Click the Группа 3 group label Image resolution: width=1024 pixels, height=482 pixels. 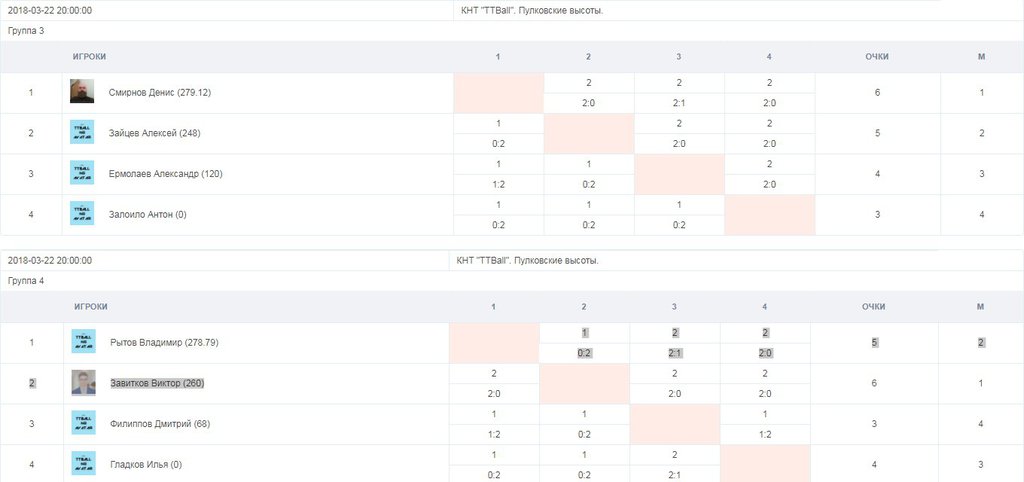click(x=26, y=31)
